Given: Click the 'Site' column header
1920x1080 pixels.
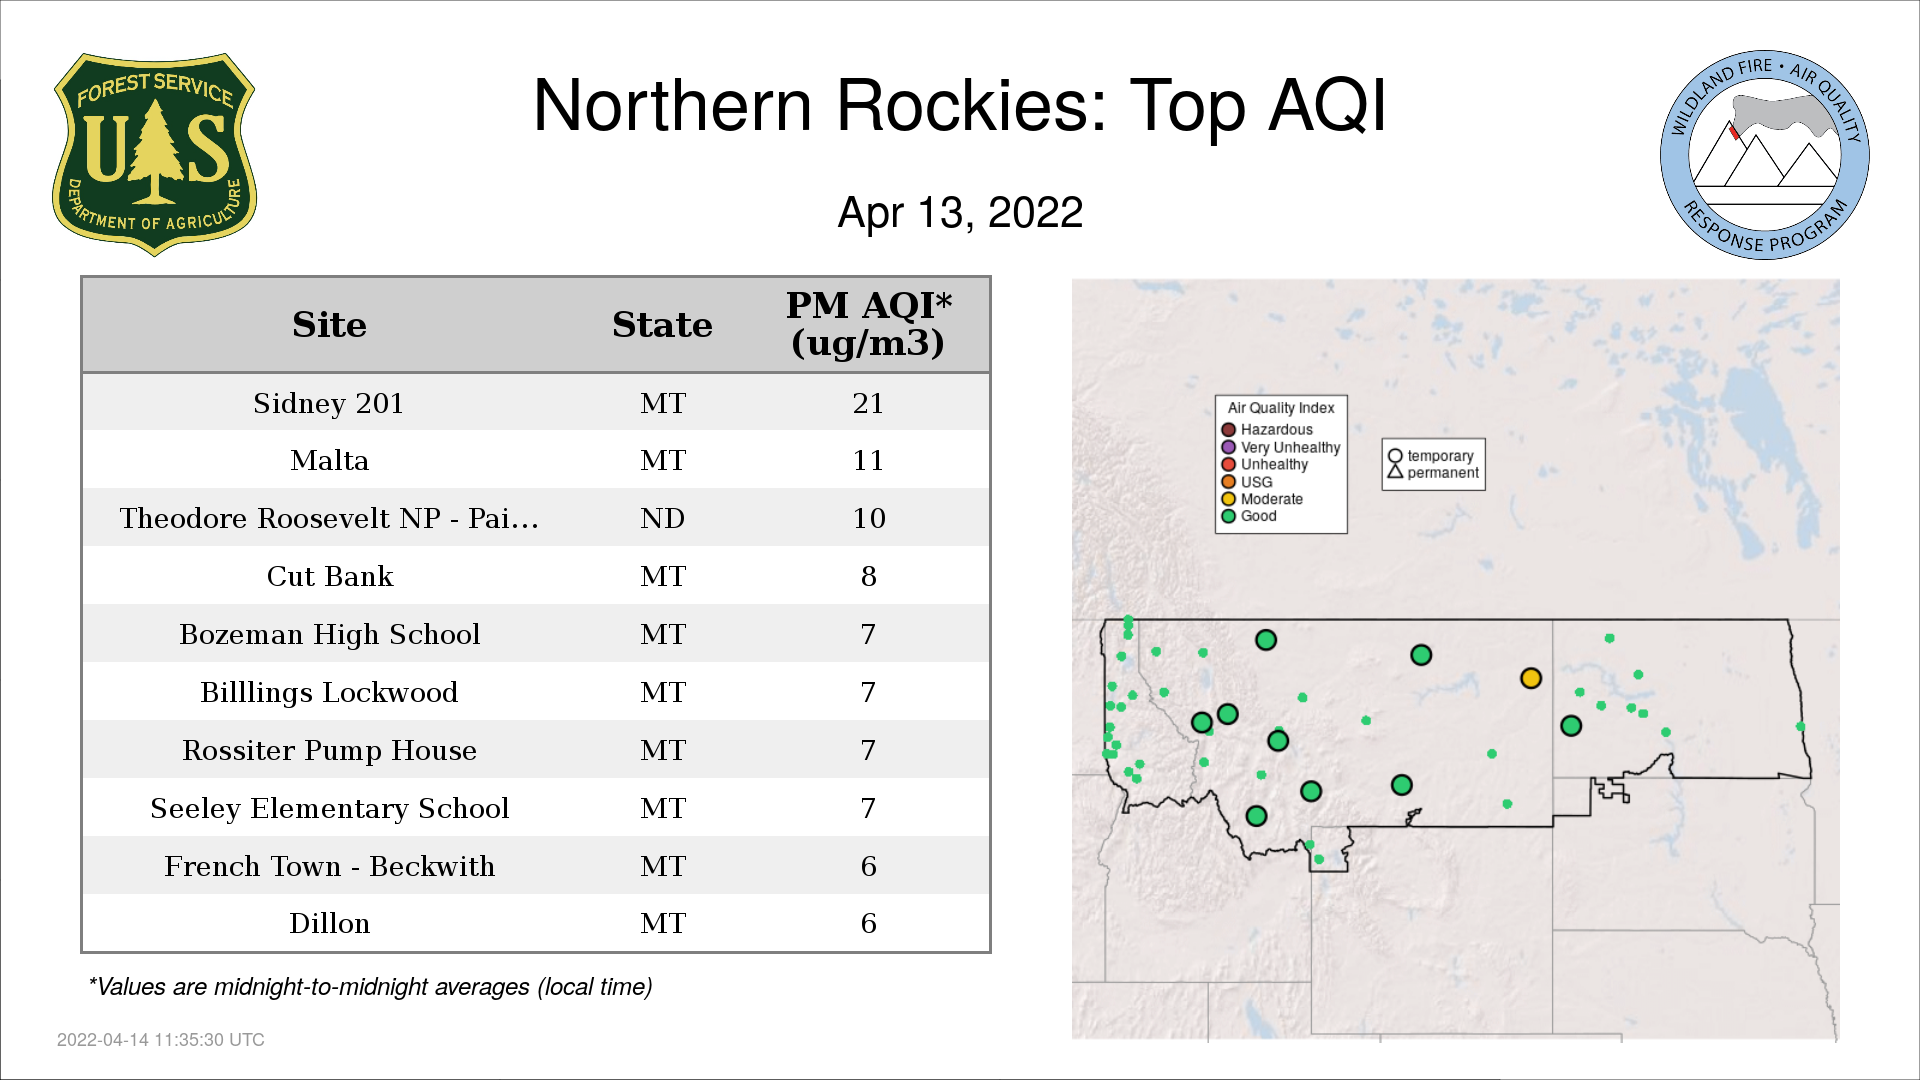Looking at the screenshot, I should click(x=329, y=325).
